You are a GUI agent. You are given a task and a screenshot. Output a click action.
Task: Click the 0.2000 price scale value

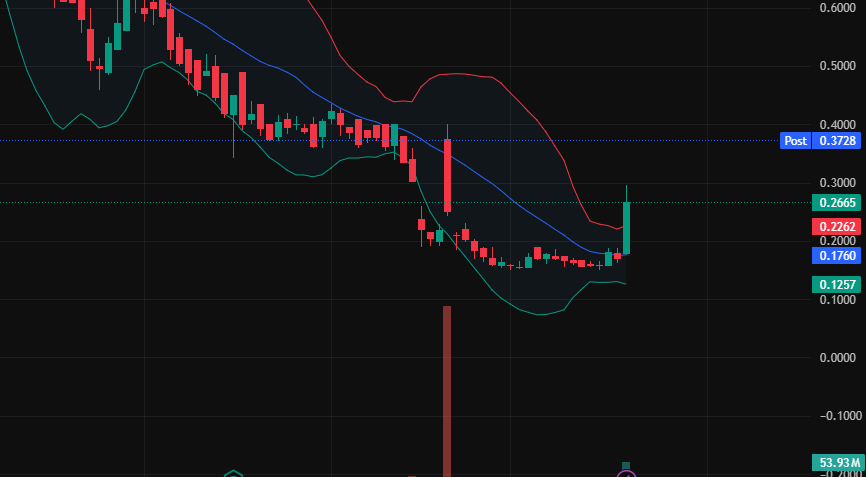point(839,241)
